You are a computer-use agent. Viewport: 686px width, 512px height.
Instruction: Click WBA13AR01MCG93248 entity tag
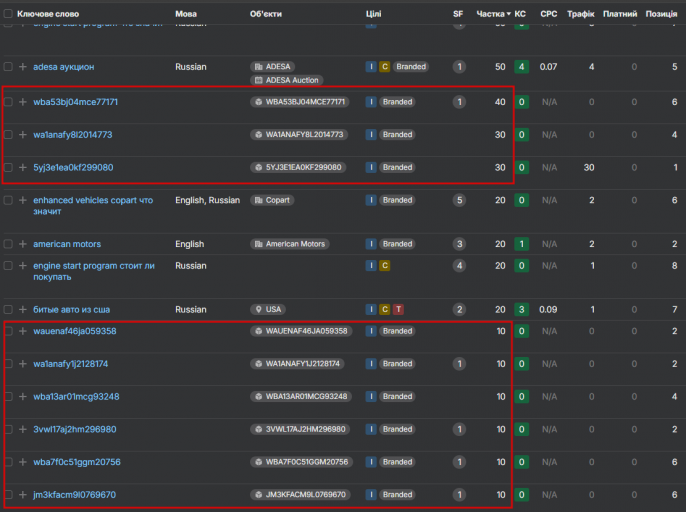(301, 396)
